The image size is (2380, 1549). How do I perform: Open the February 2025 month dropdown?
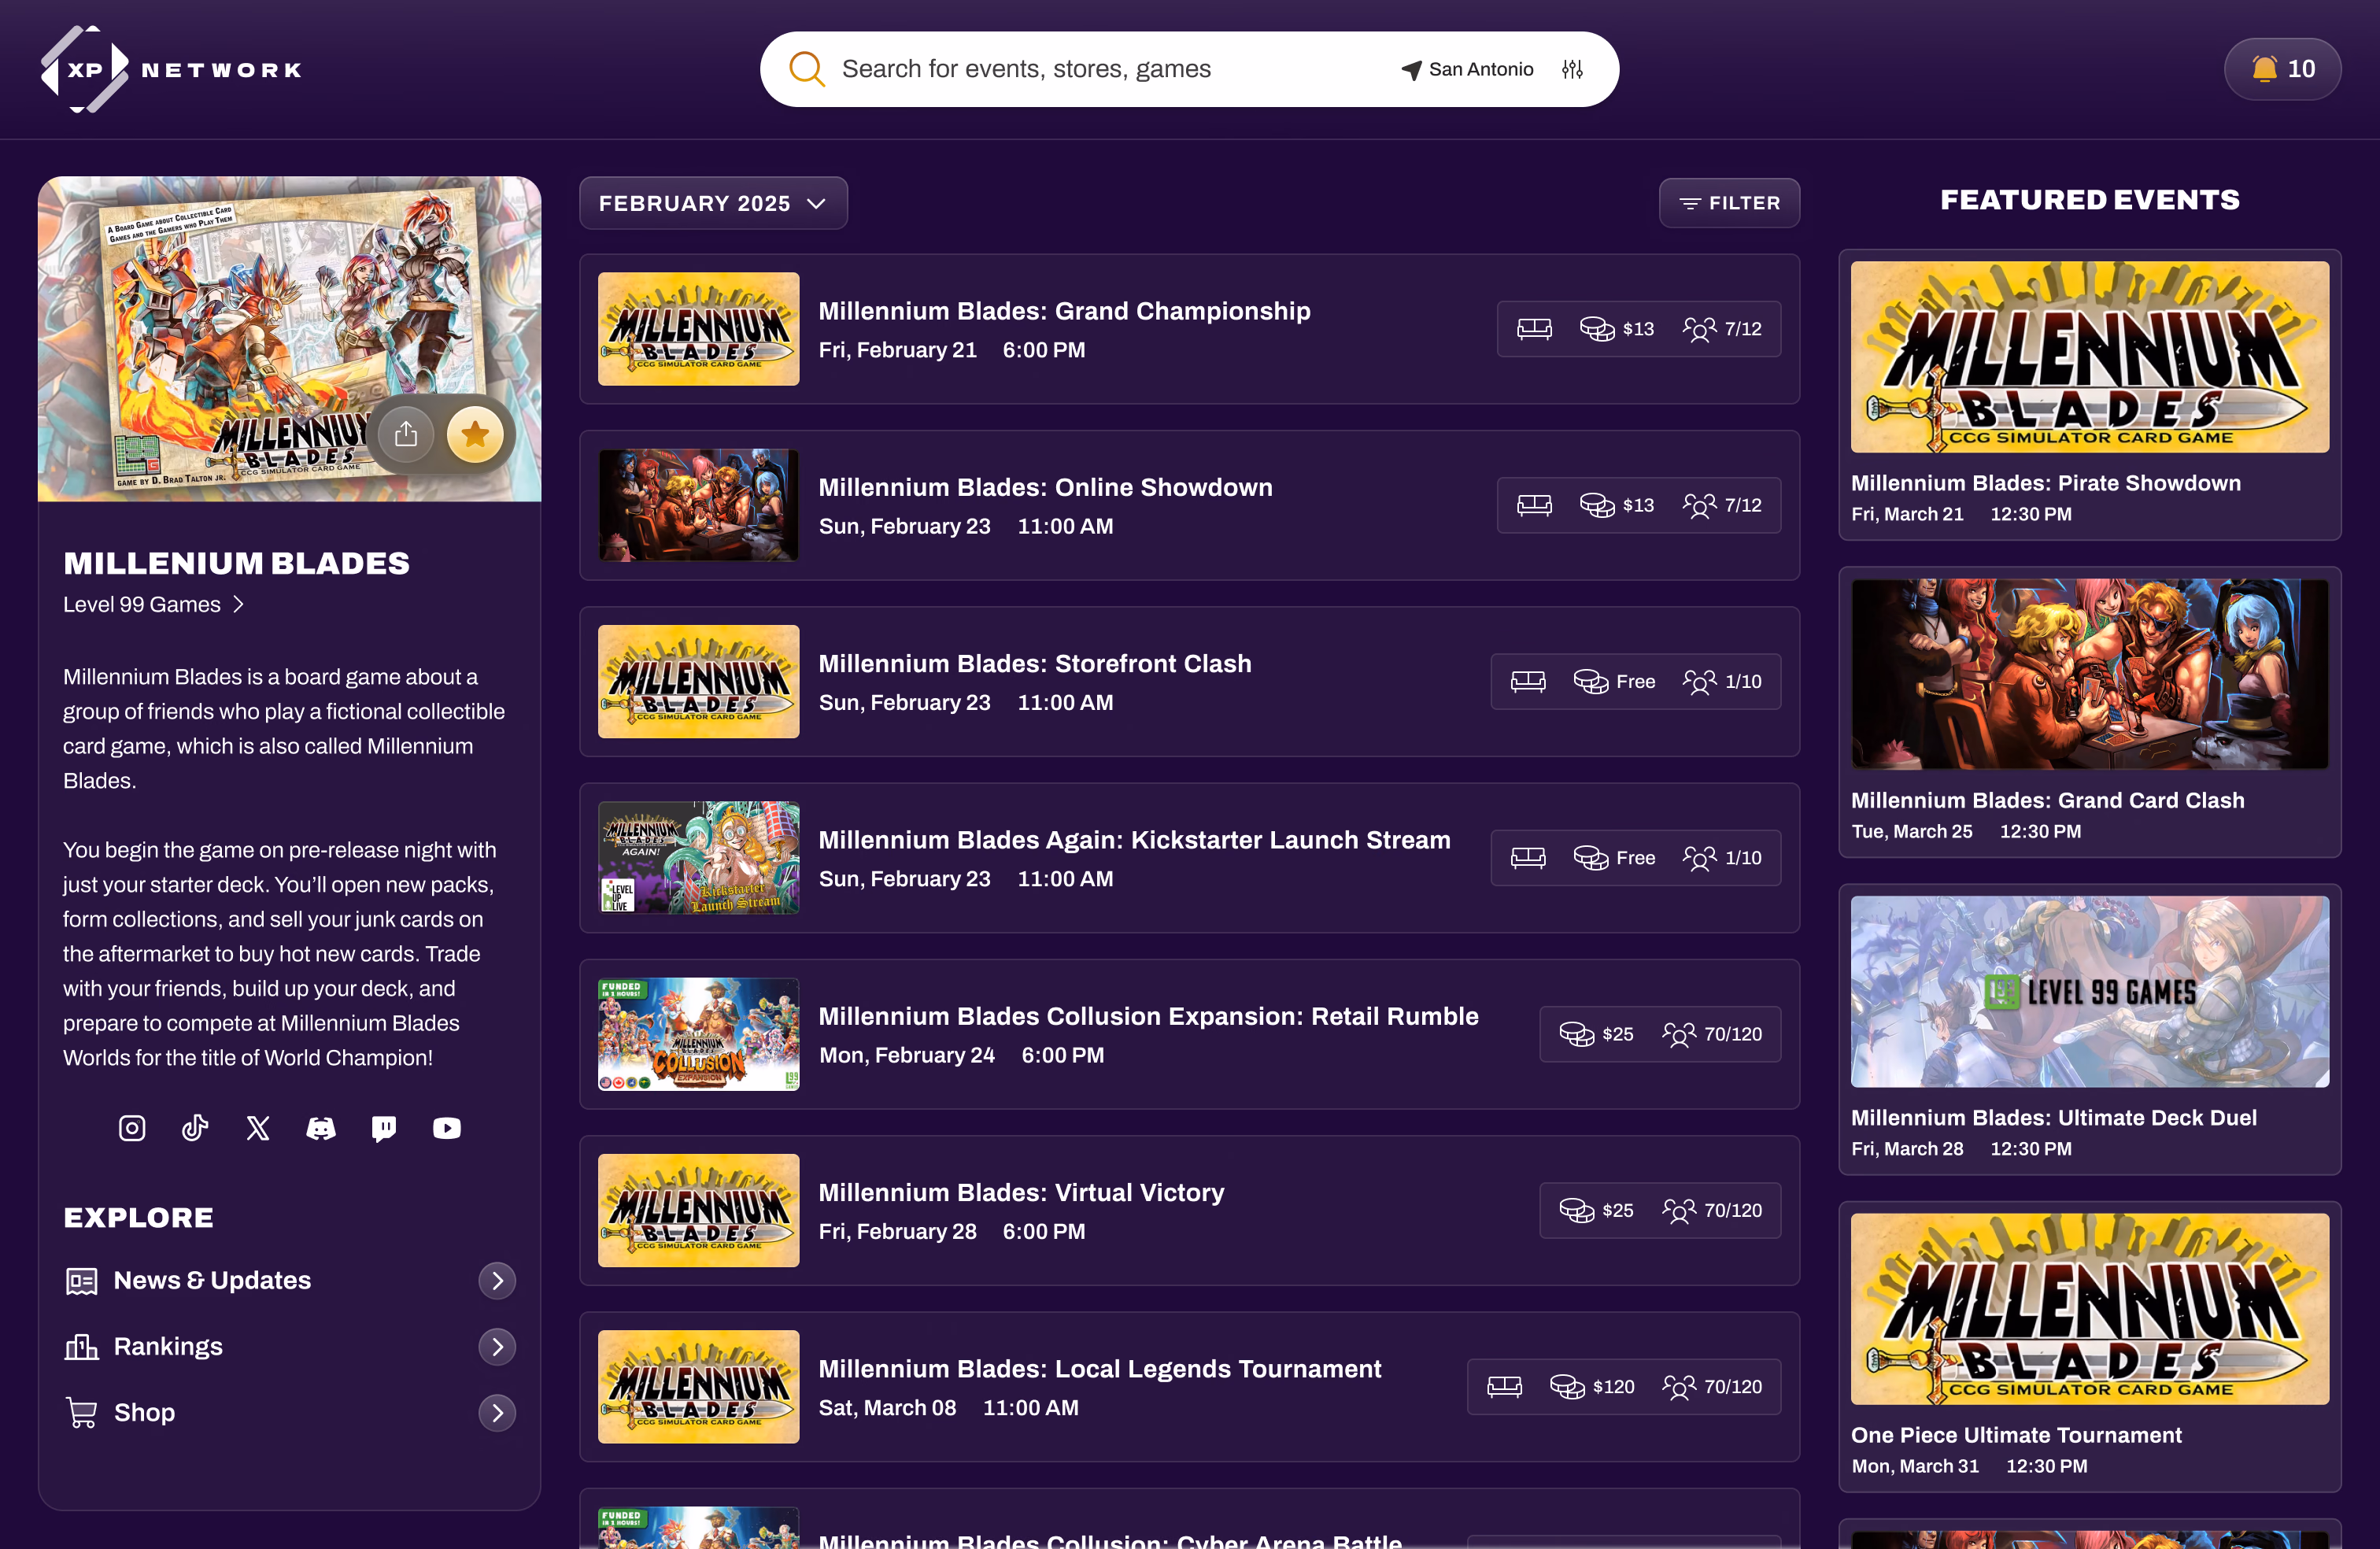pos(713,203)
